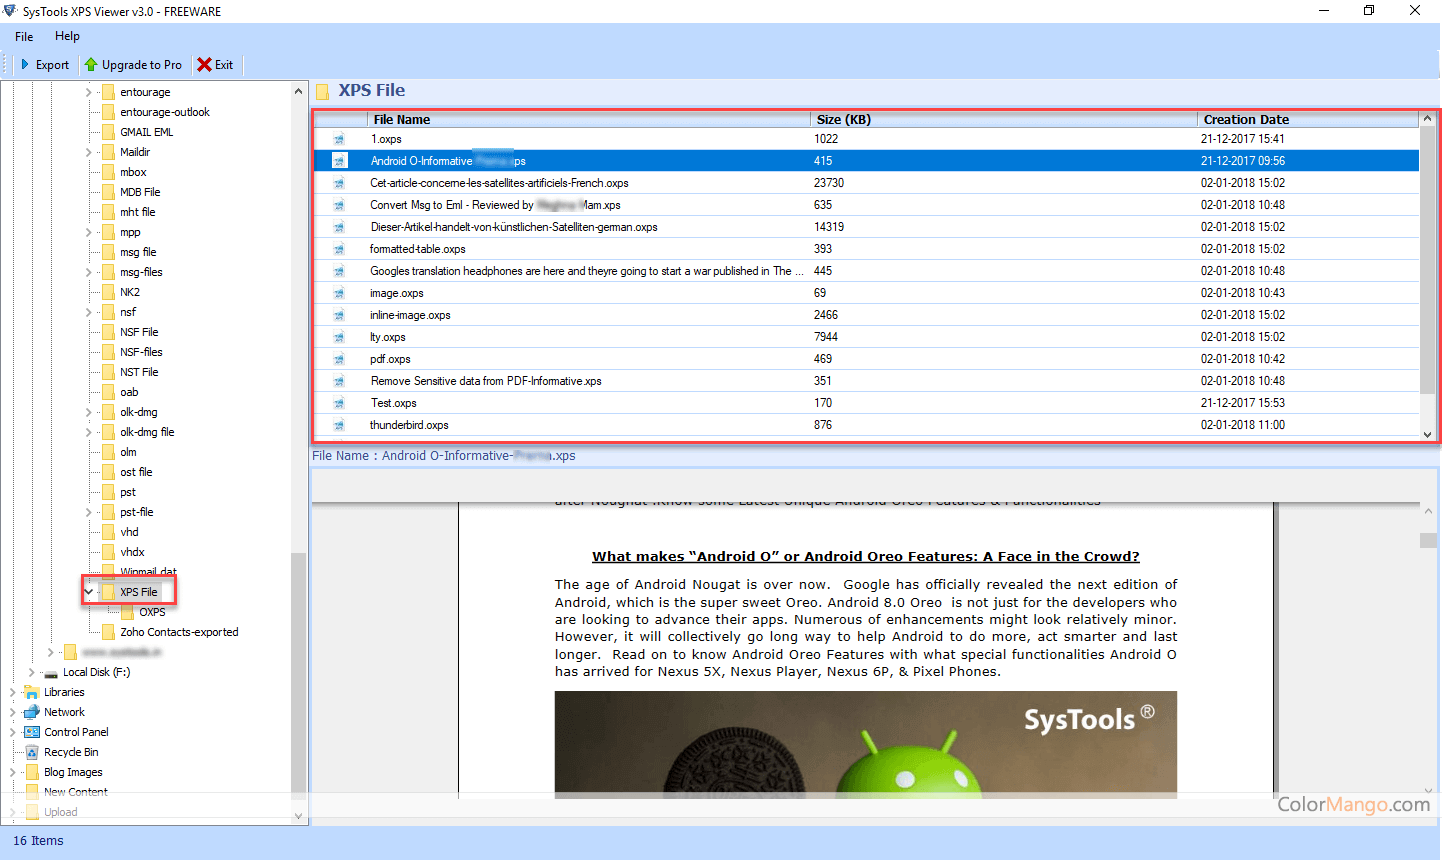Screen dimensions: 1442x860
Task: Click the file icon beside 1.oxps
Action: (x=339, y=139)
